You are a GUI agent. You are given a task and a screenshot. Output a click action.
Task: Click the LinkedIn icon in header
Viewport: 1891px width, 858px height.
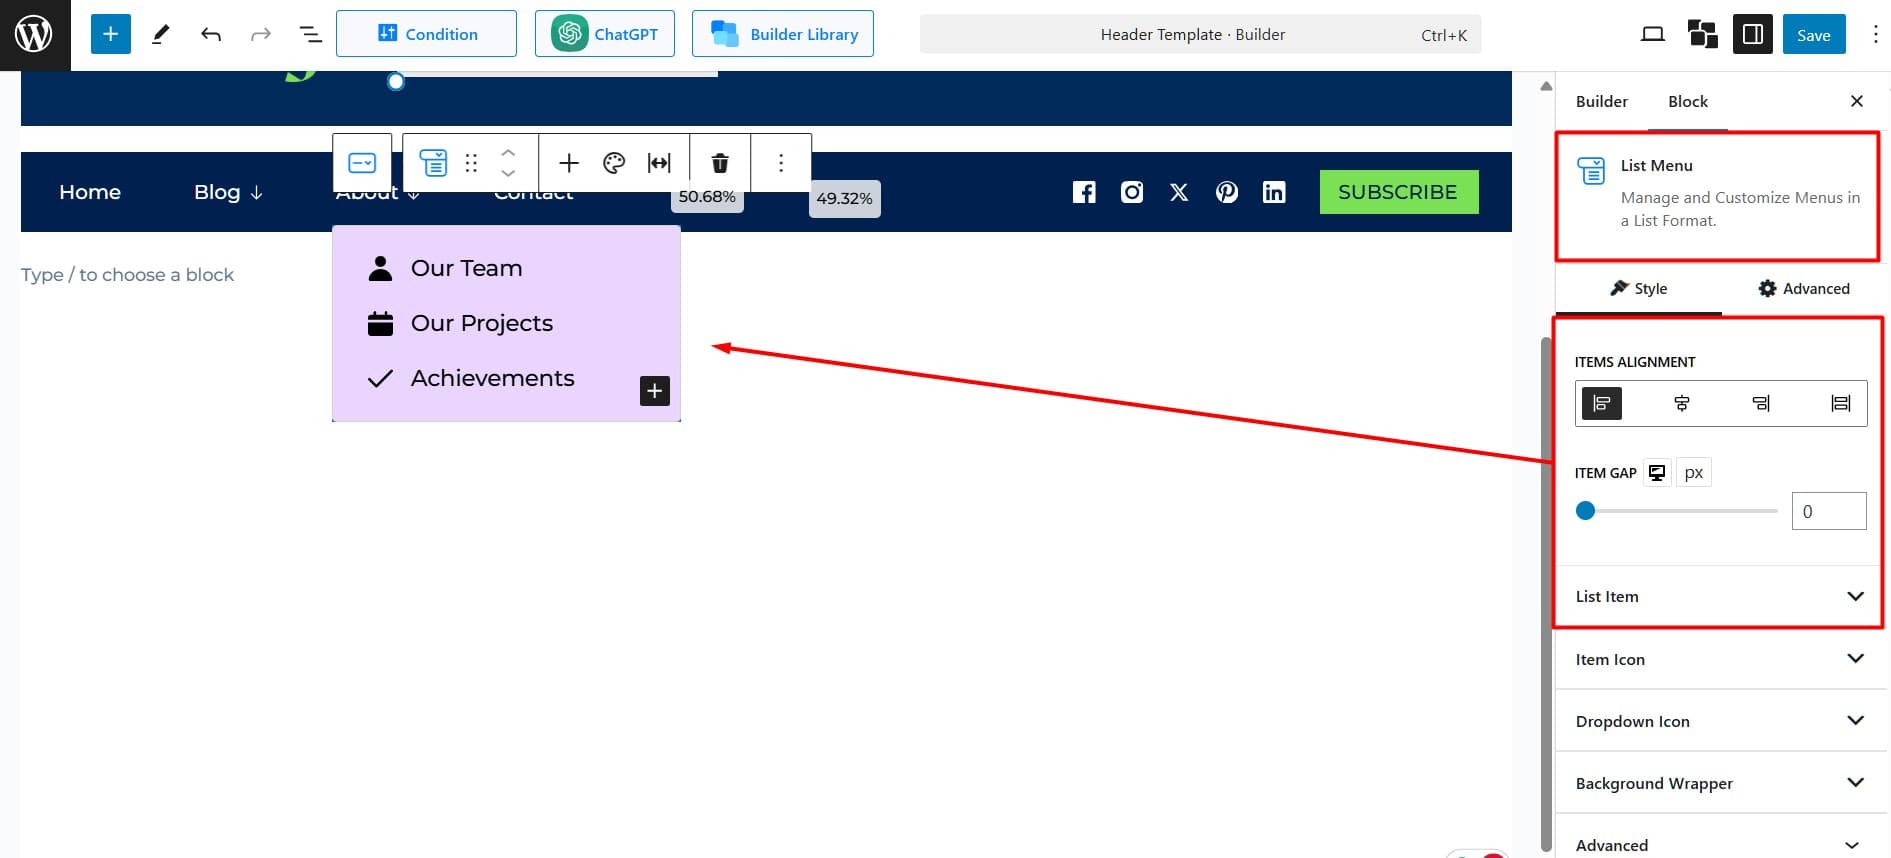tap(1273, 192)
